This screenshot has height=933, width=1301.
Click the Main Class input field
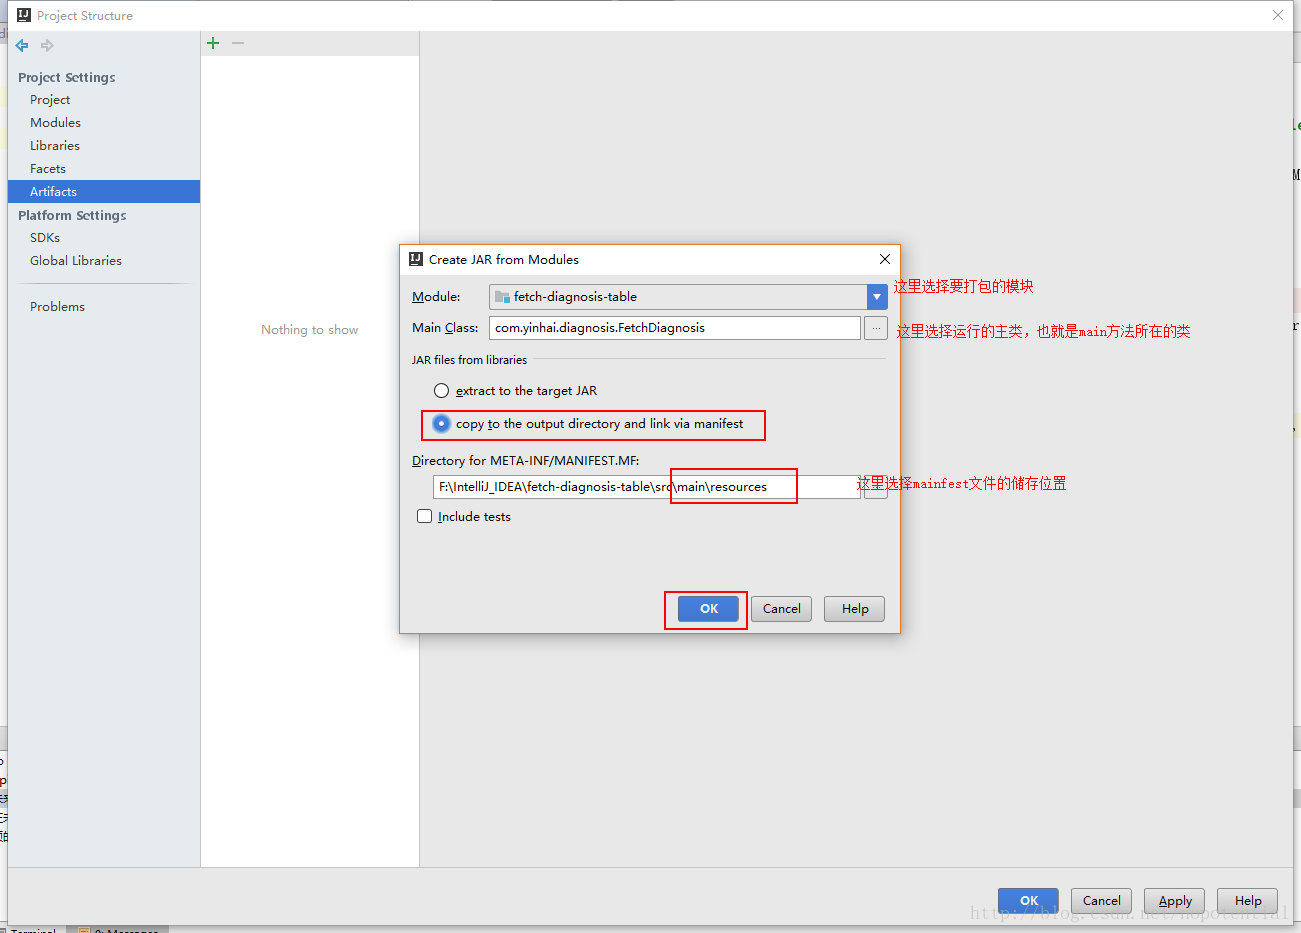(675, 328)
